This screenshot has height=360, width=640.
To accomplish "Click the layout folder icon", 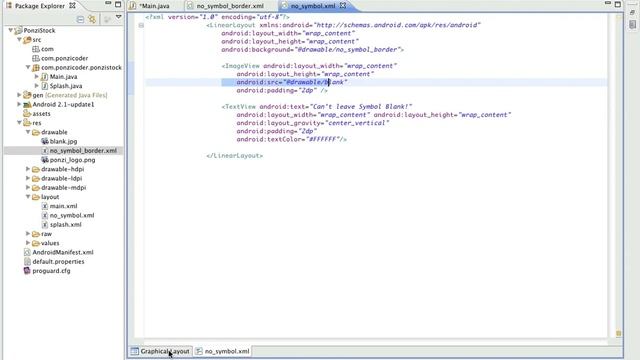I will pos(36,197).
